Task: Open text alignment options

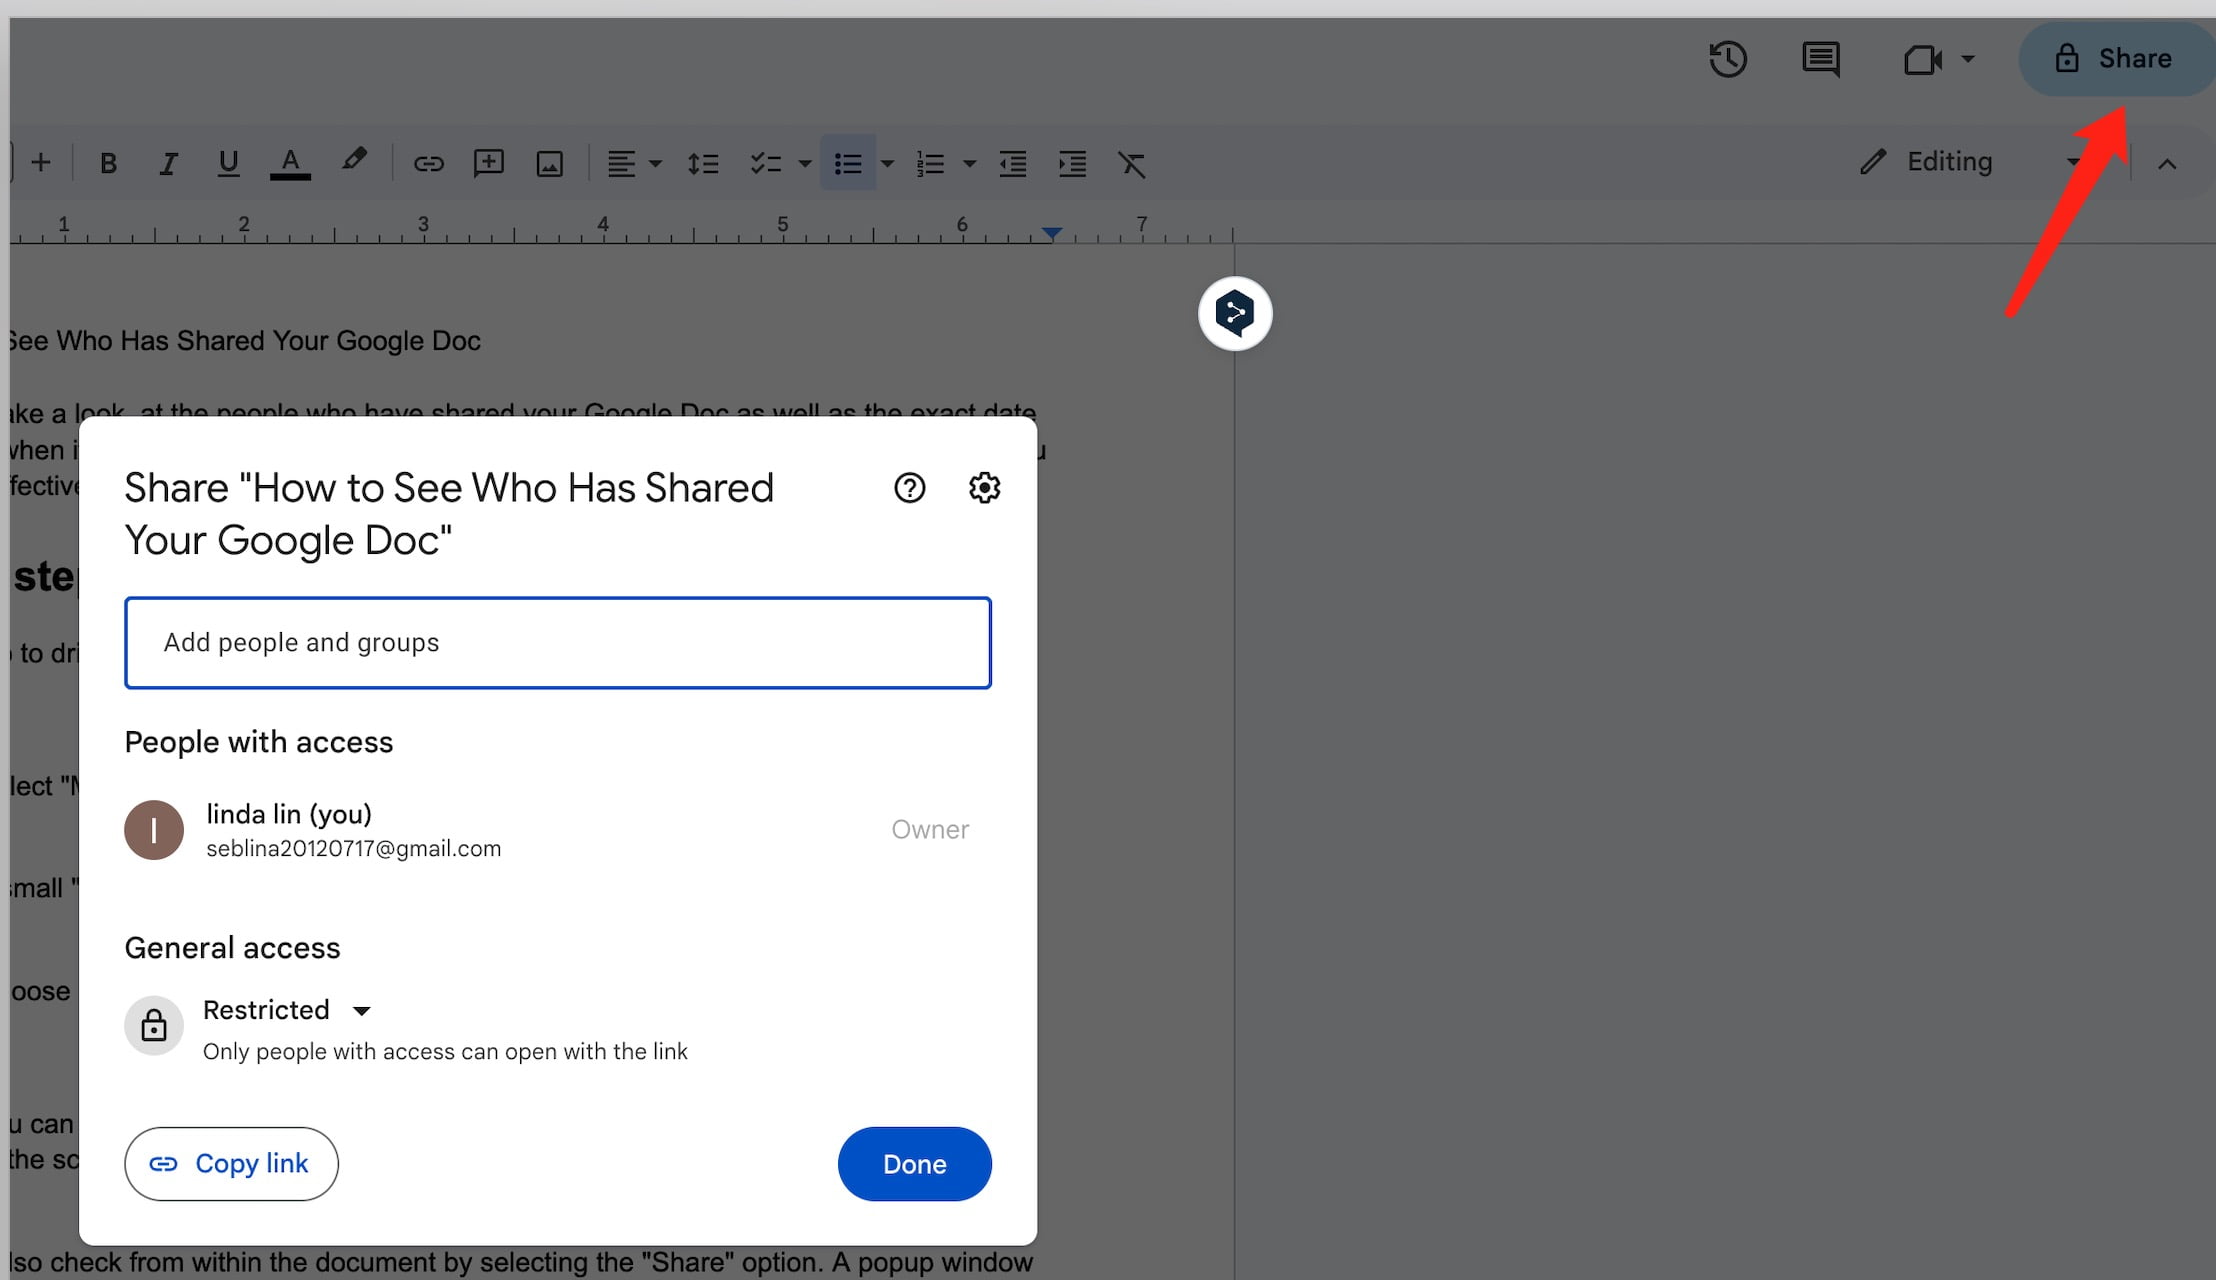Action: 621,163
